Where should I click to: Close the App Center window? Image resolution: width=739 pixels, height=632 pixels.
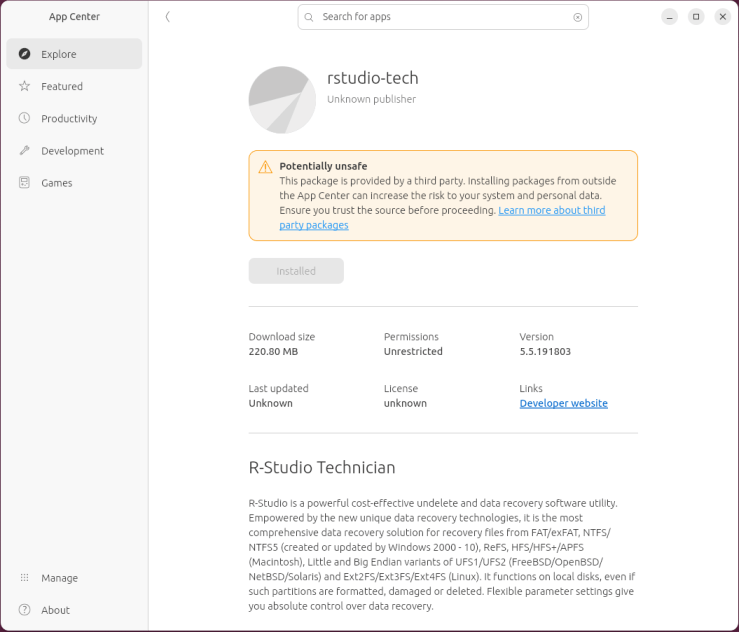click(x=723, y=17)
